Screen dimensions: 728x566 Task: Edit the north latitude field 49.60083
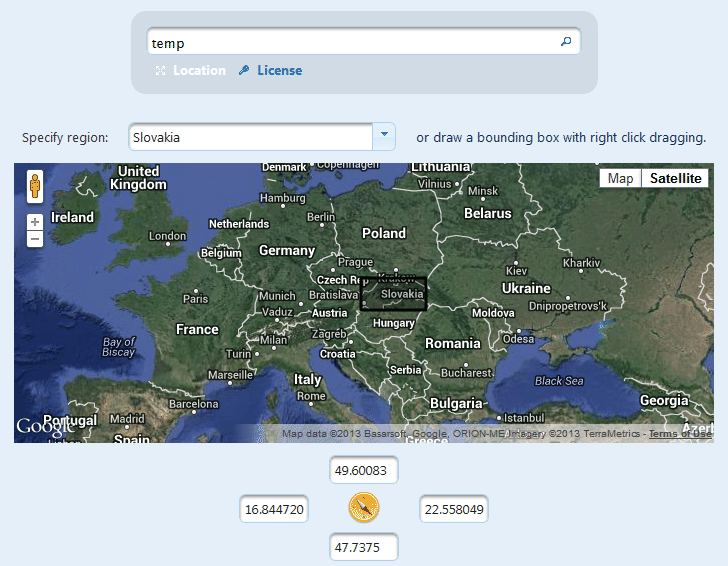click(x=364, y=470)
